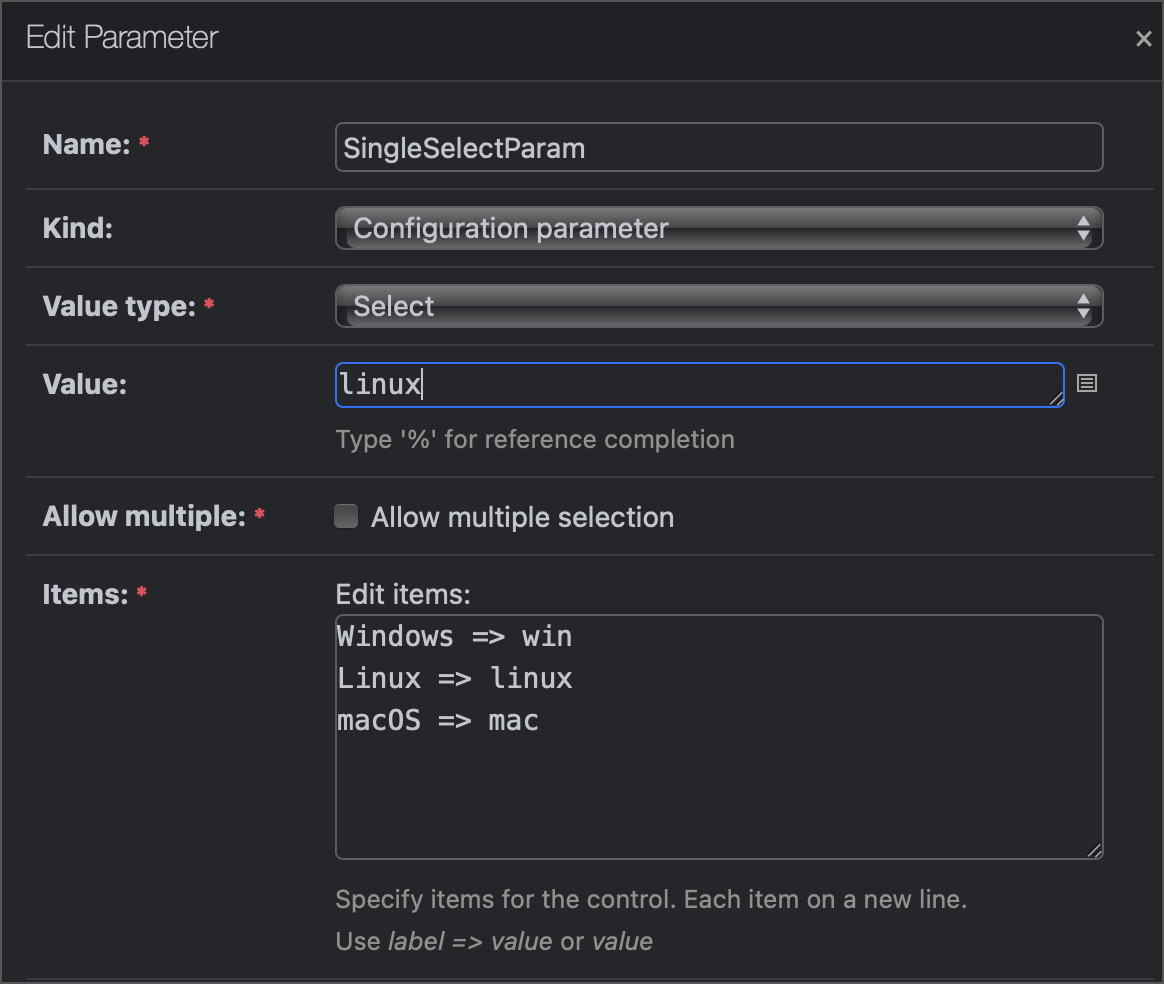Click the resize grip of the items textarea
The width and height of the screenshot is (1164, 984).
tap(1094, 851)
